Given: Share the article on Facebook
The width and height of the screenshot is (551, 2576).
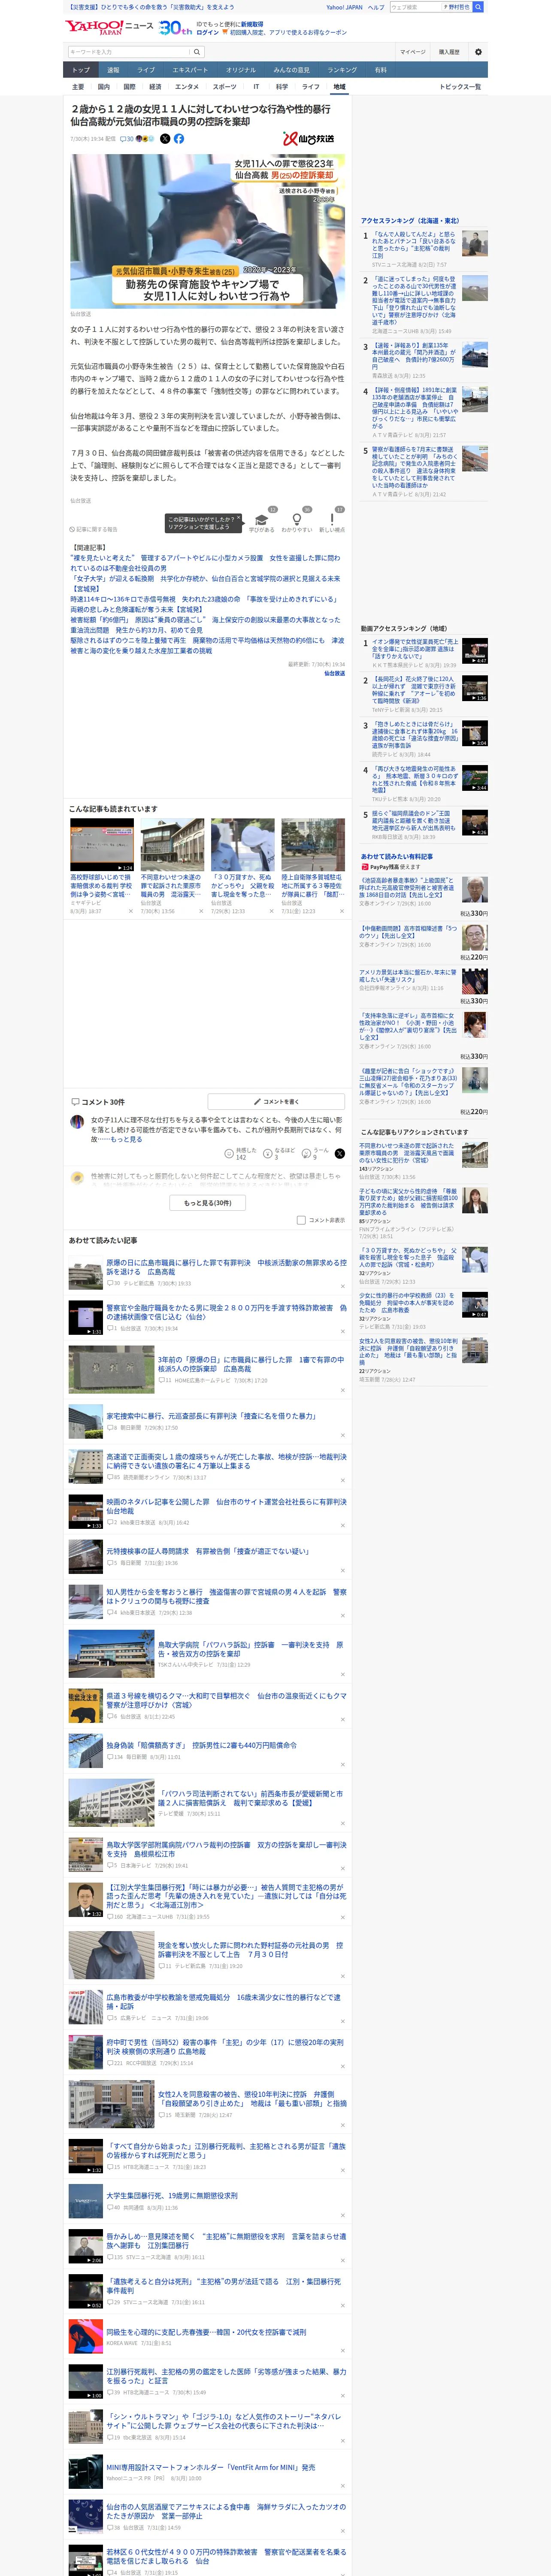Looking at the screenshot, I should (x=179, y=139).
